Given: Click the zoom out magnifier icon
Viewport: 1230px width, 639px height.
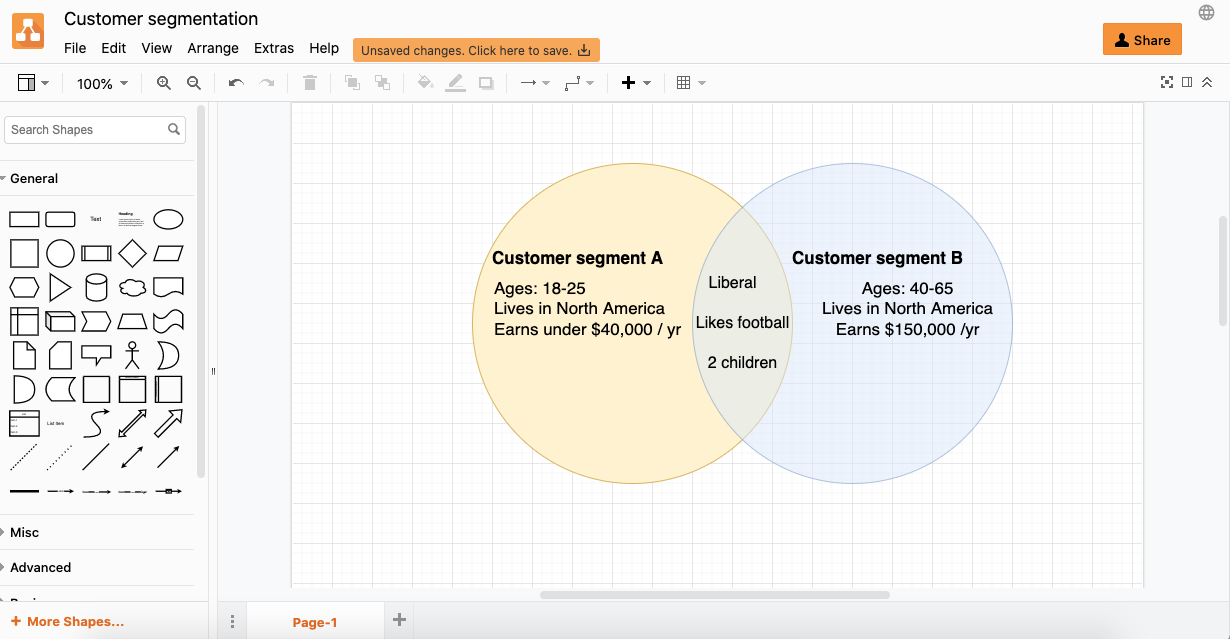Looking at the screenshot, I should (x=194, y=83).
